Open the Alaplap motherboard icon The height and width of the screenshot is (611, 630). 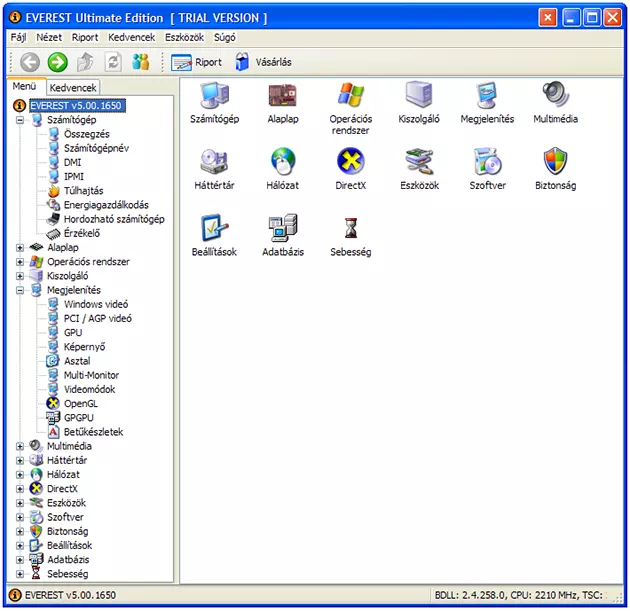tap(282, 95)
